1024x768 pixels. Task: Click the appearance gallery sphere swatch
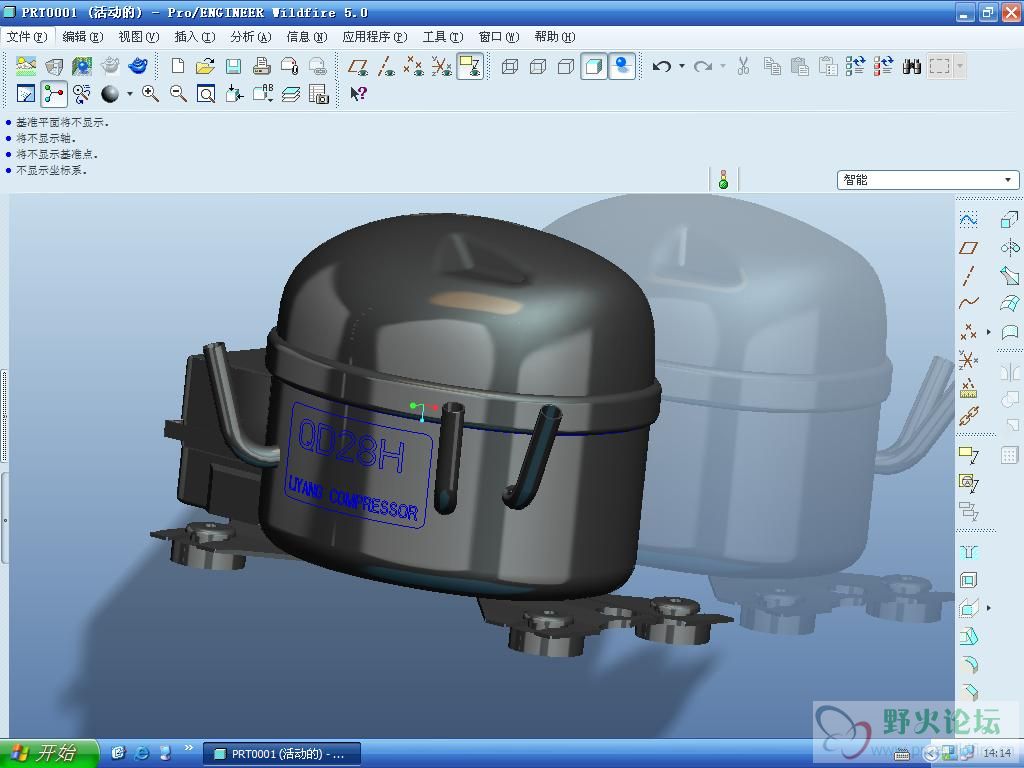pos(110,94)
